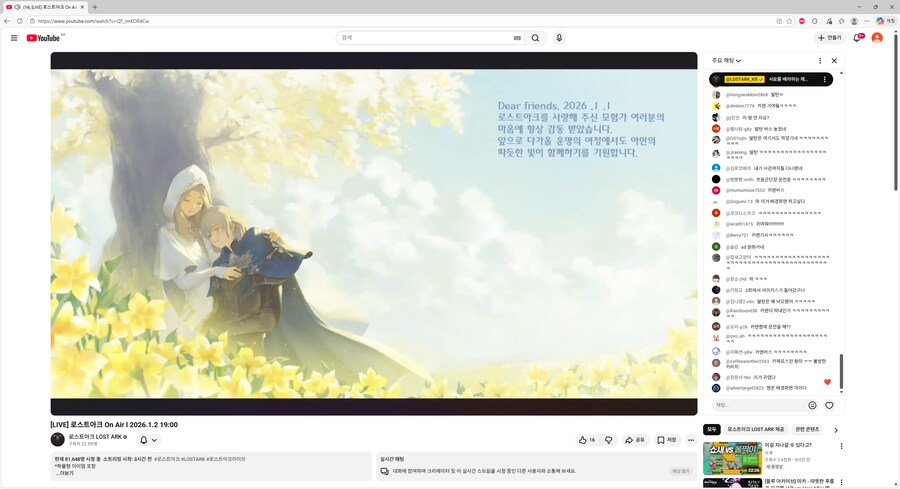Close the live chat panel

834,60
